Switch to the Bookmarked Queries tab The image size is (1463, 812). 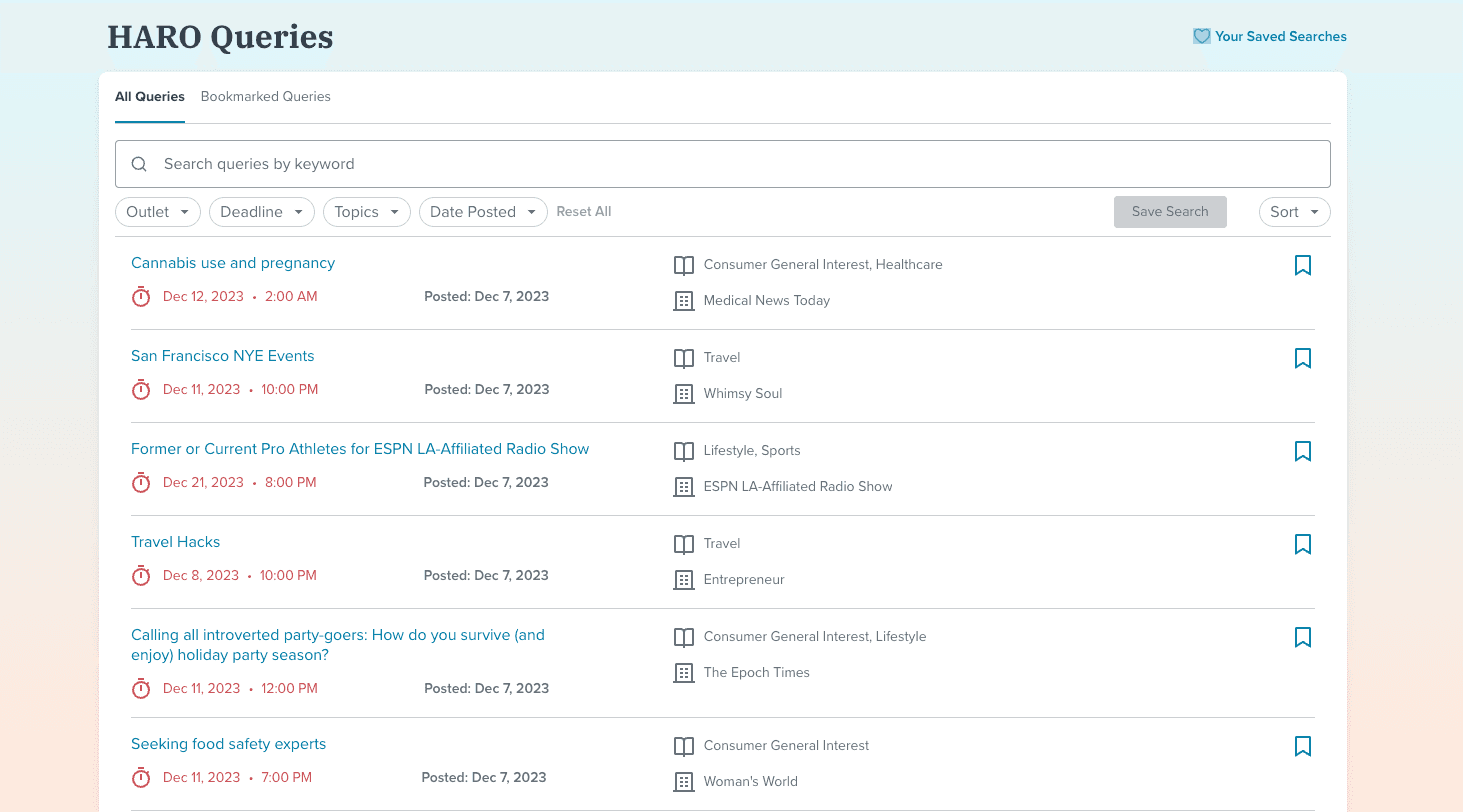tap(265, 97)
